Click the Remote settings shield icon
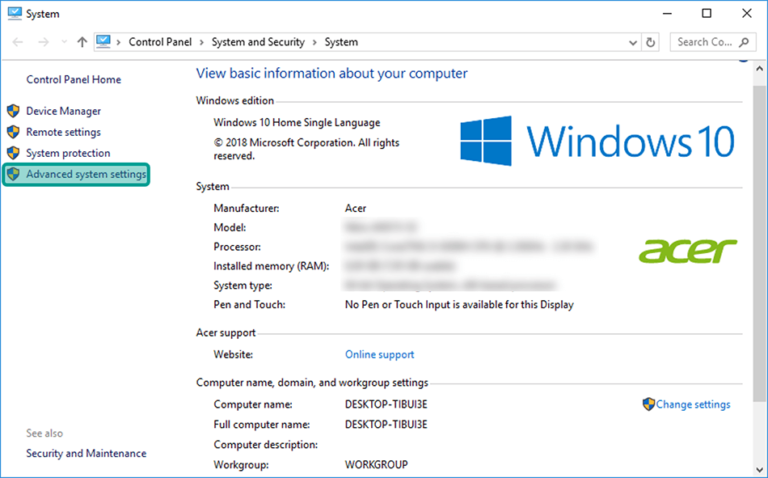The height and width of the screenshot is (478, 768). click(13, 132)
